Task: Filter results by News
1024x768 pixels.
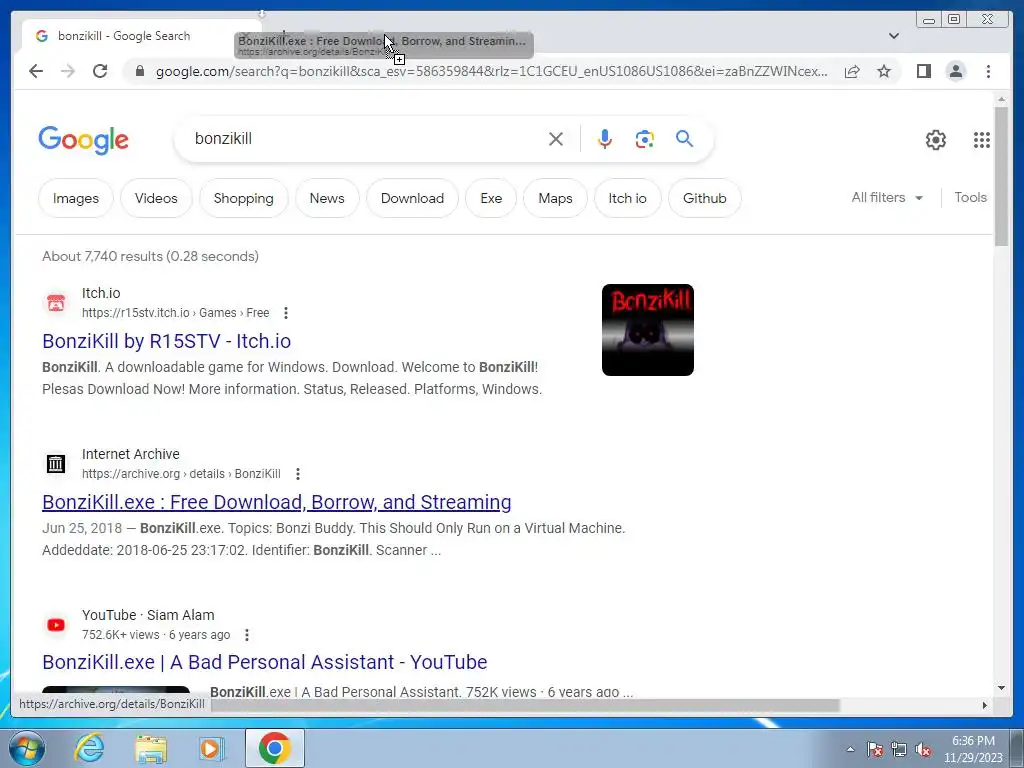Action: click(327, 198)
